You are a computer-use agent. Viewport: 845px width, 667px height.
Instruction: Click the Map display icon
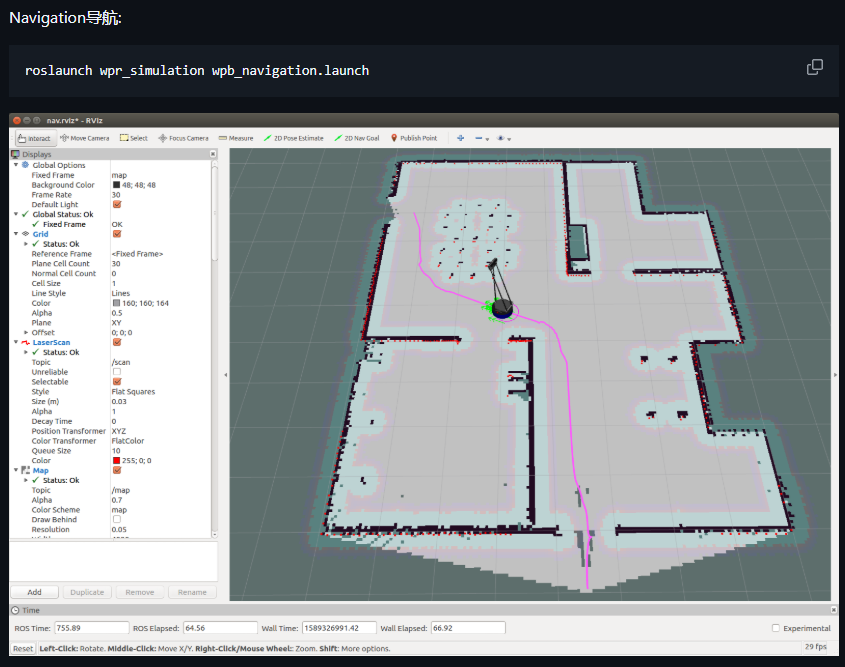(x=25, y=470)
